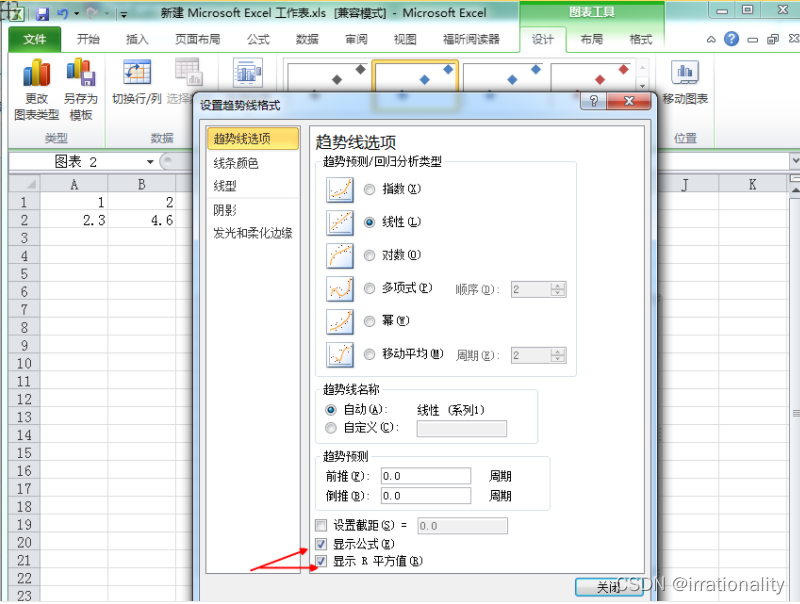Screen dimensions: 800x604
Task: Expand the Undo history dropdown arrow
Action: coord(77,14)
